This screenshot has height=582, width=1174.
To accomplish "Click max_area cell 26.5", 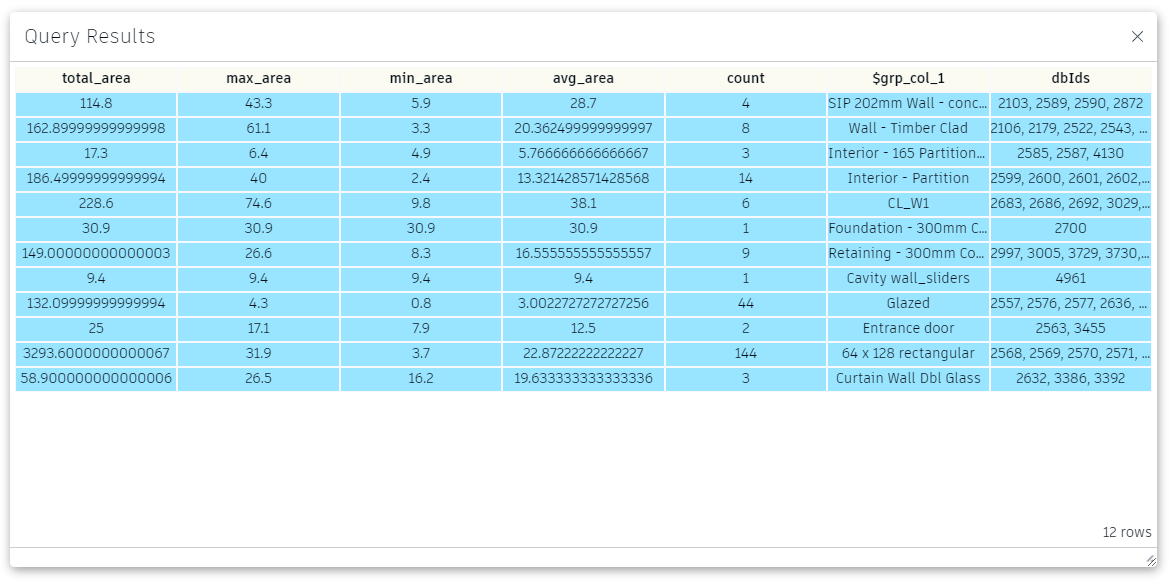I will point(258,378).
